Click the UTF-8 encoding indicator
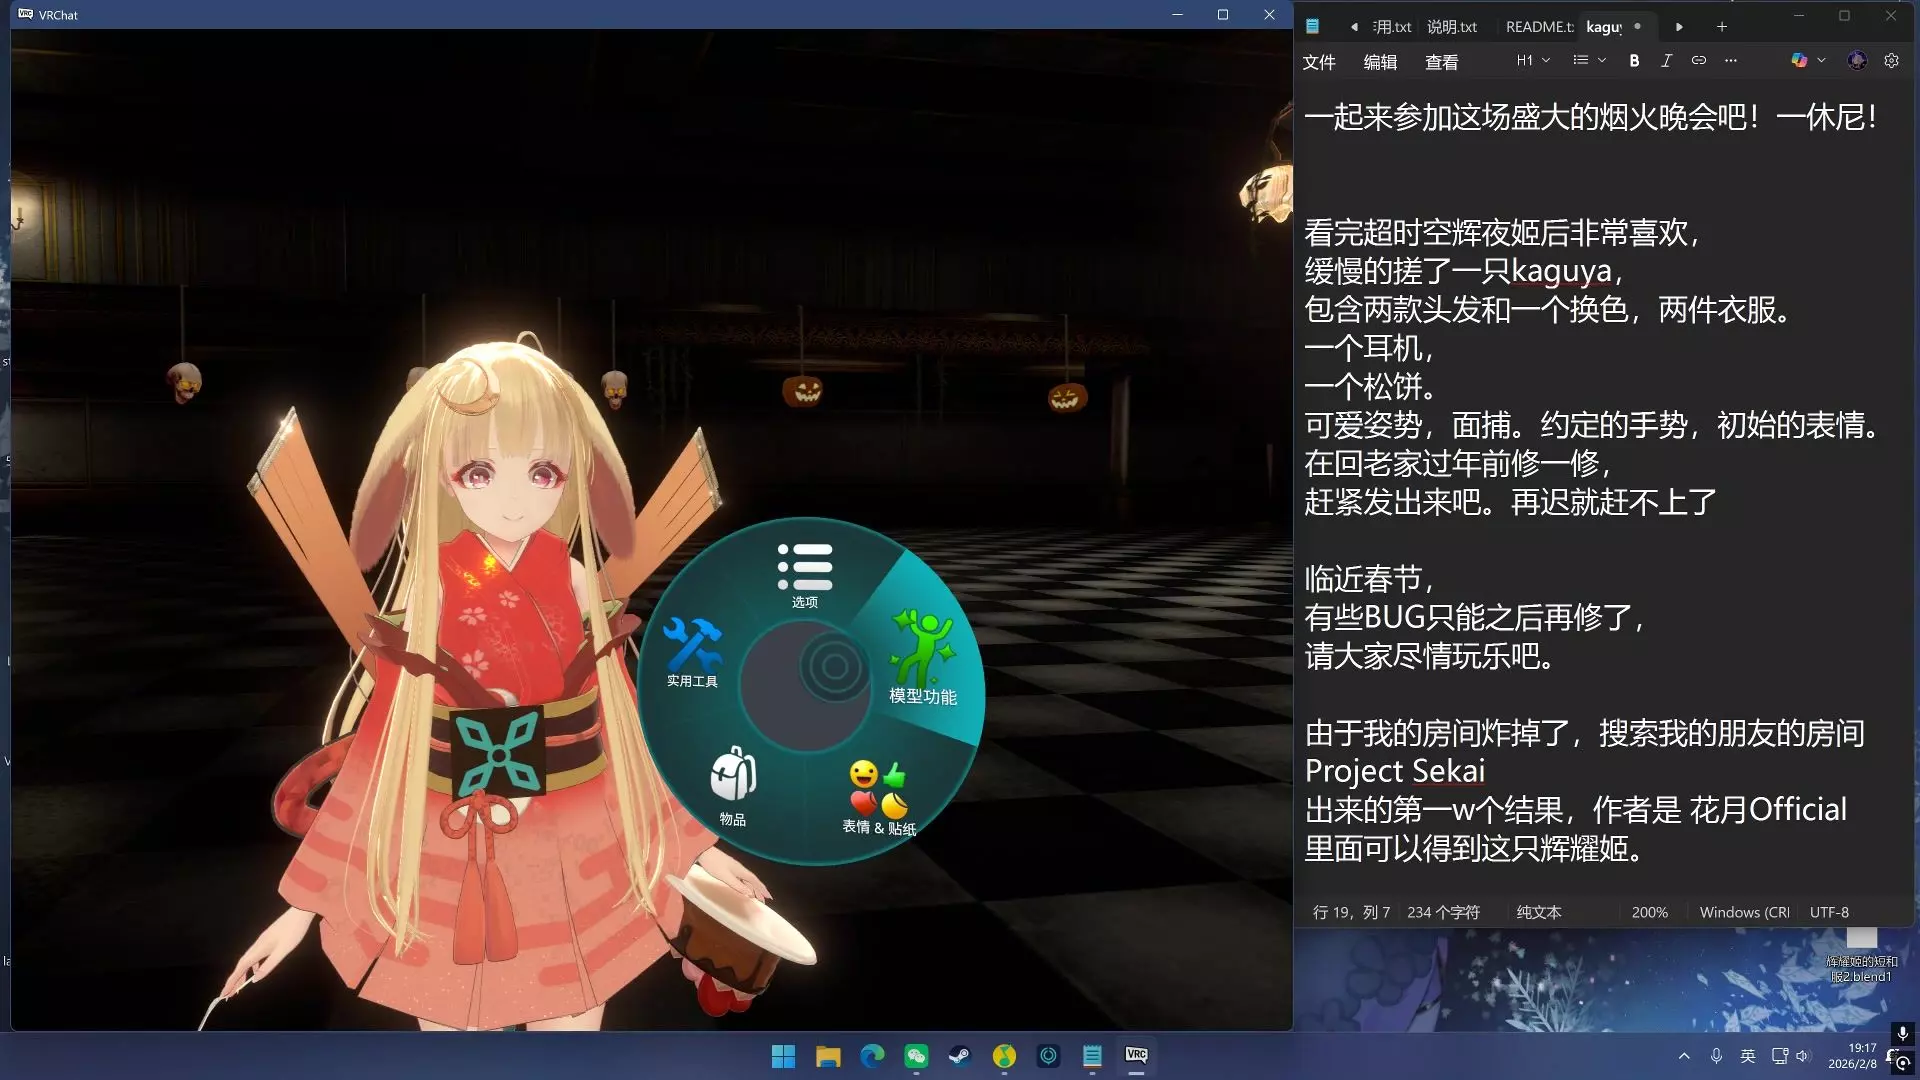This screenshot has width=1920, height=1080. (x=1829, y=912)
